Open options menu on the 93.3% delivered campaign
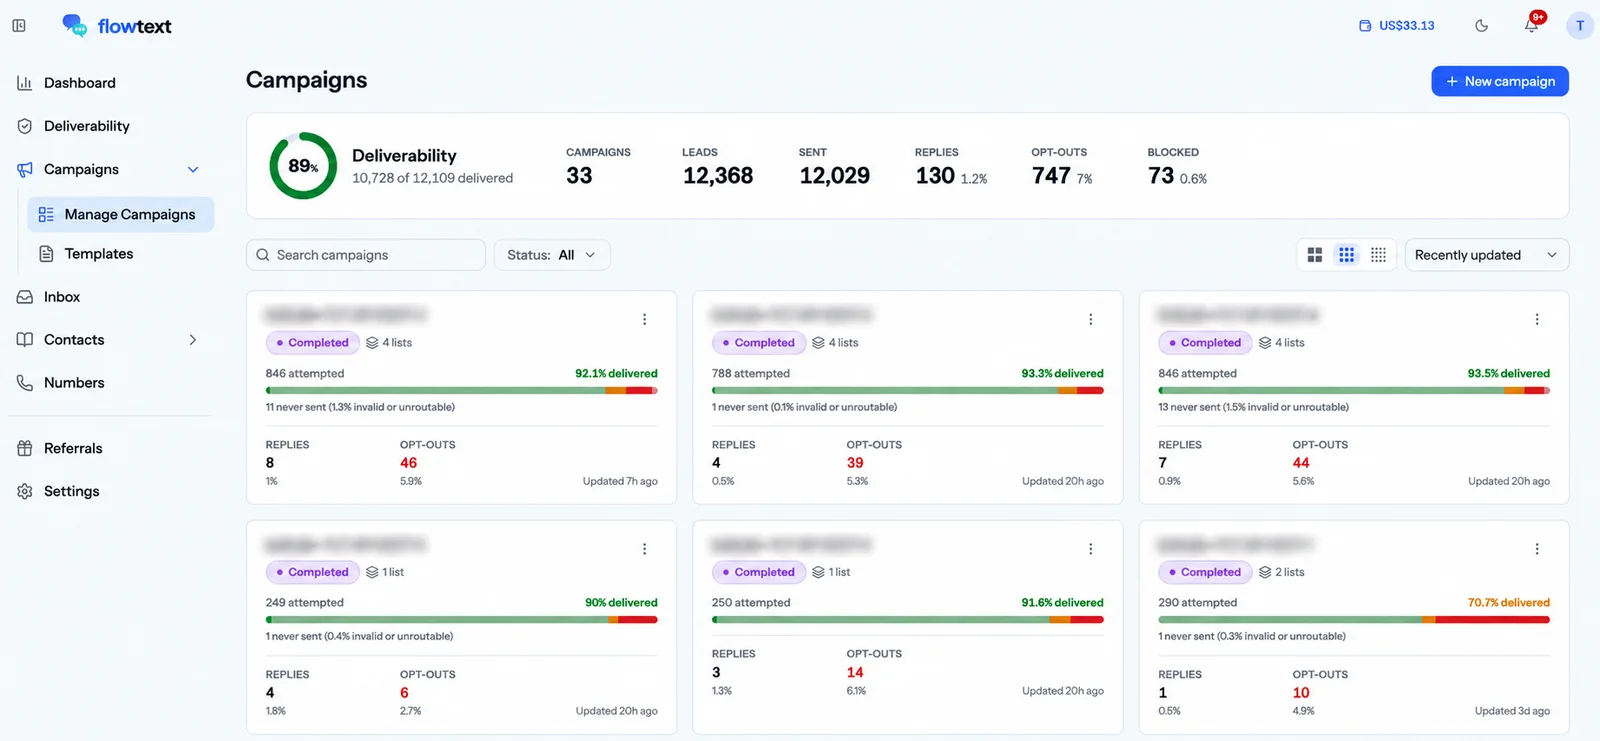 (1091, 319)
